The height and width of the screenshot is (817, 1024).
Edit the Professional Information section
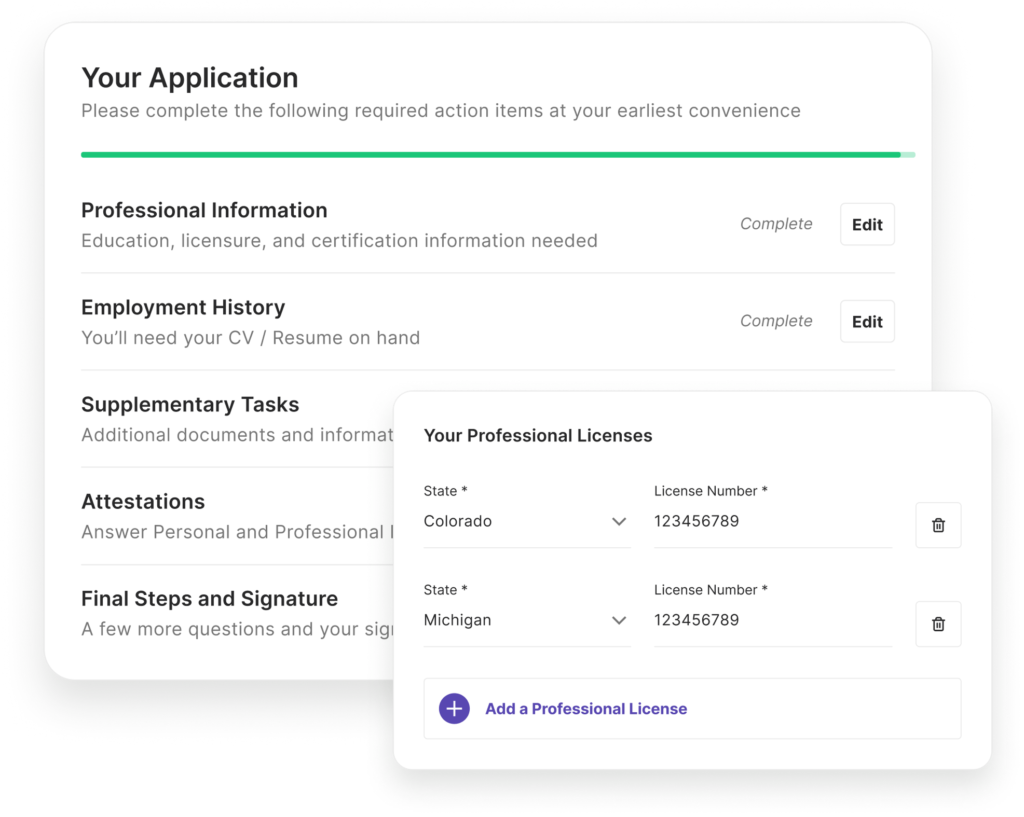click(x=867, y=225)
